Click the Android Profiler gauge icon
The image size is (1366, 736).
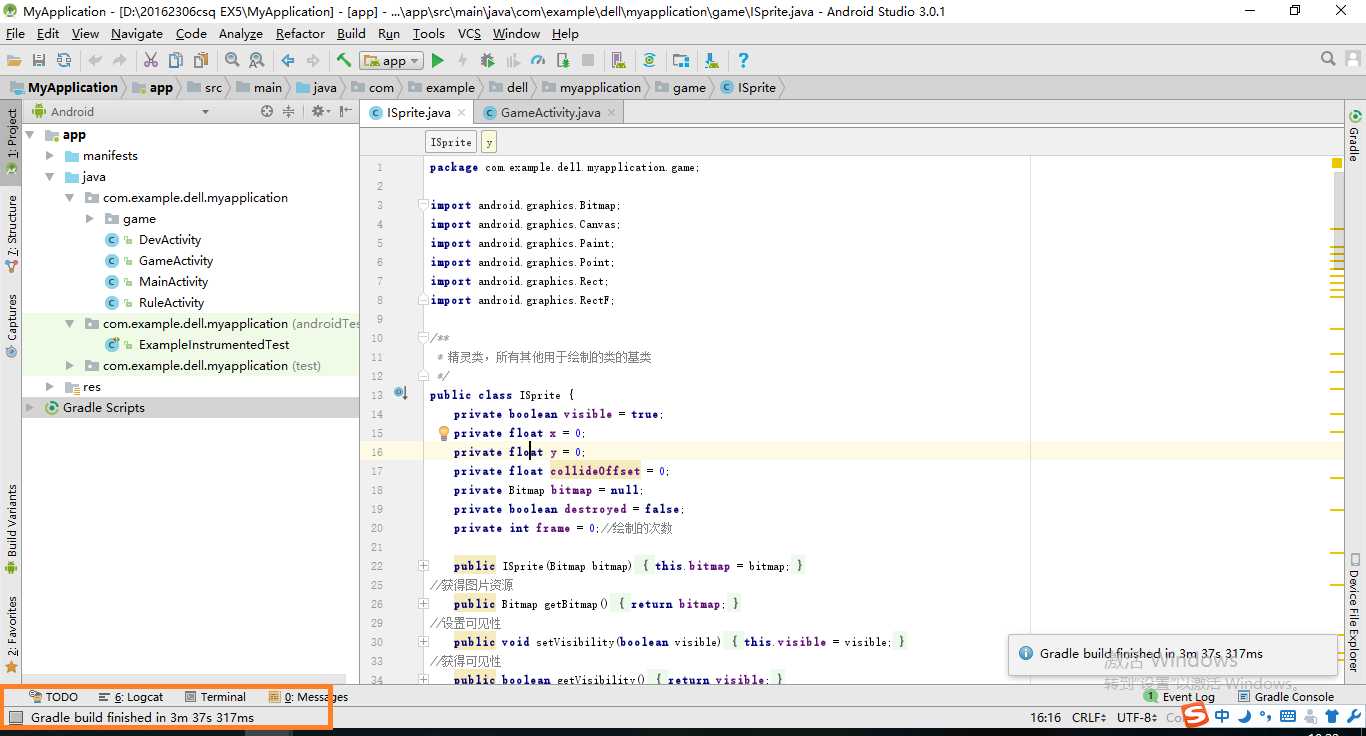[538, 61]
